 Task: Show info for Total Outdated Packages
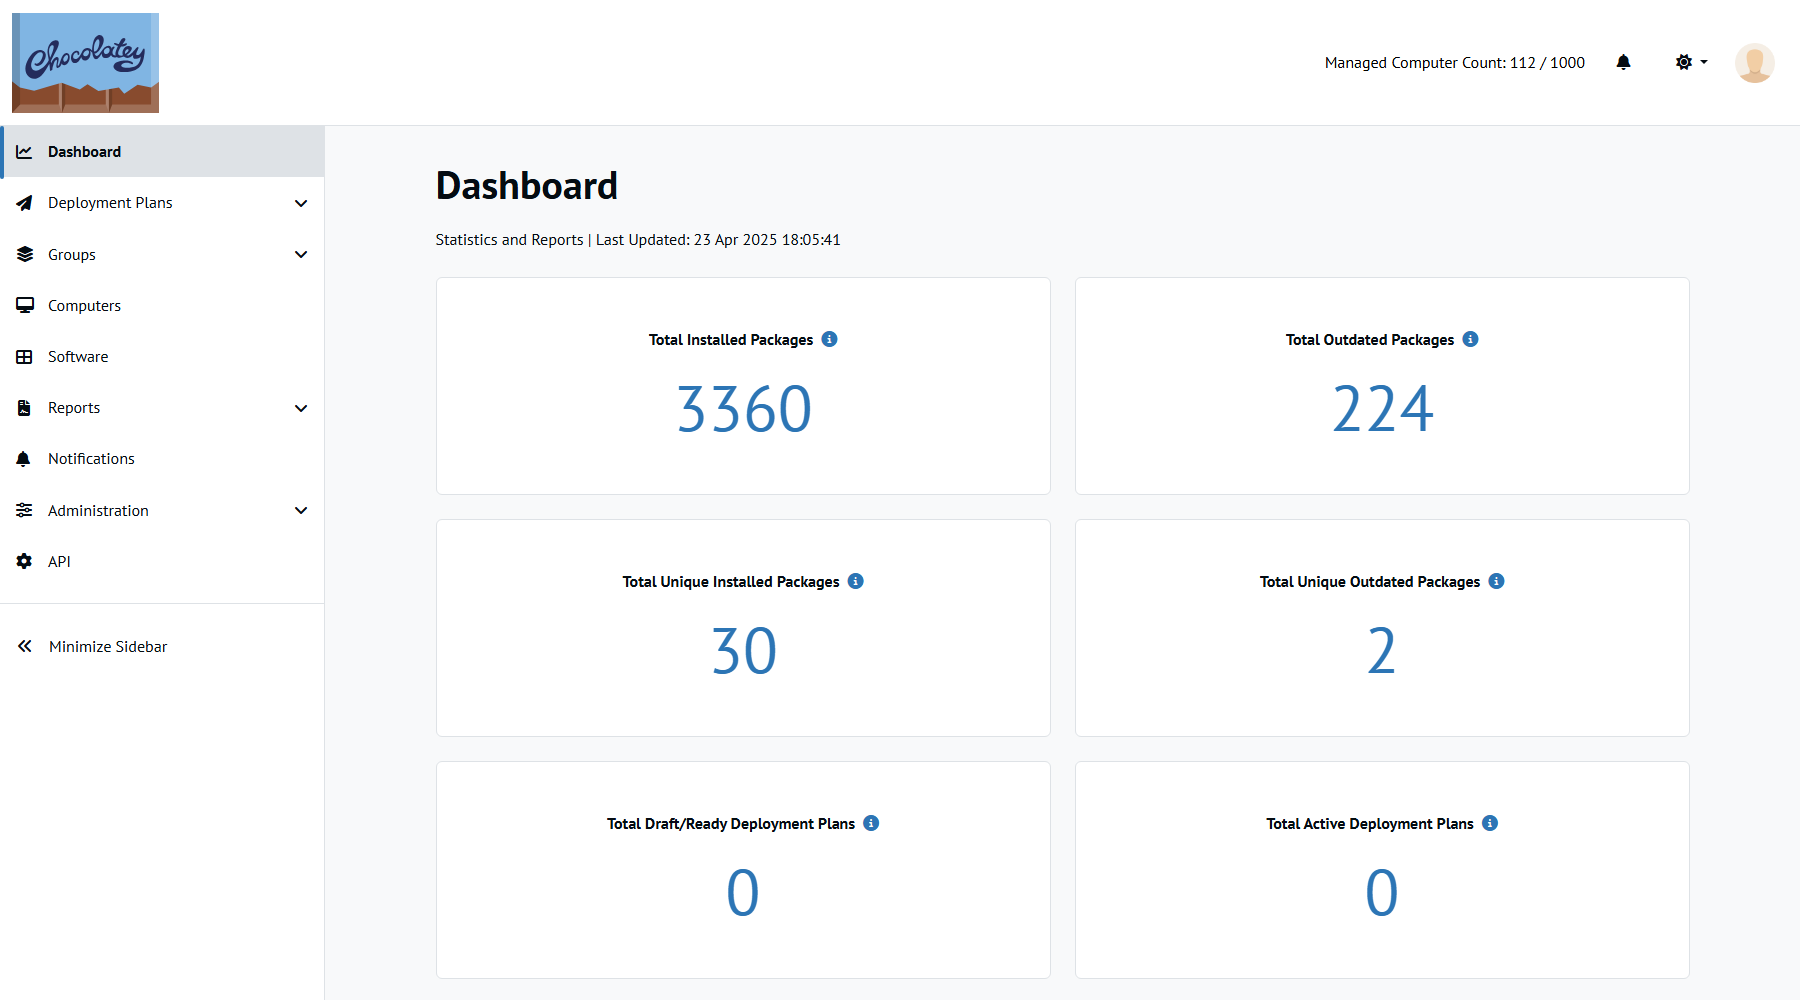pyautogui.click(x=1470, y=339)
